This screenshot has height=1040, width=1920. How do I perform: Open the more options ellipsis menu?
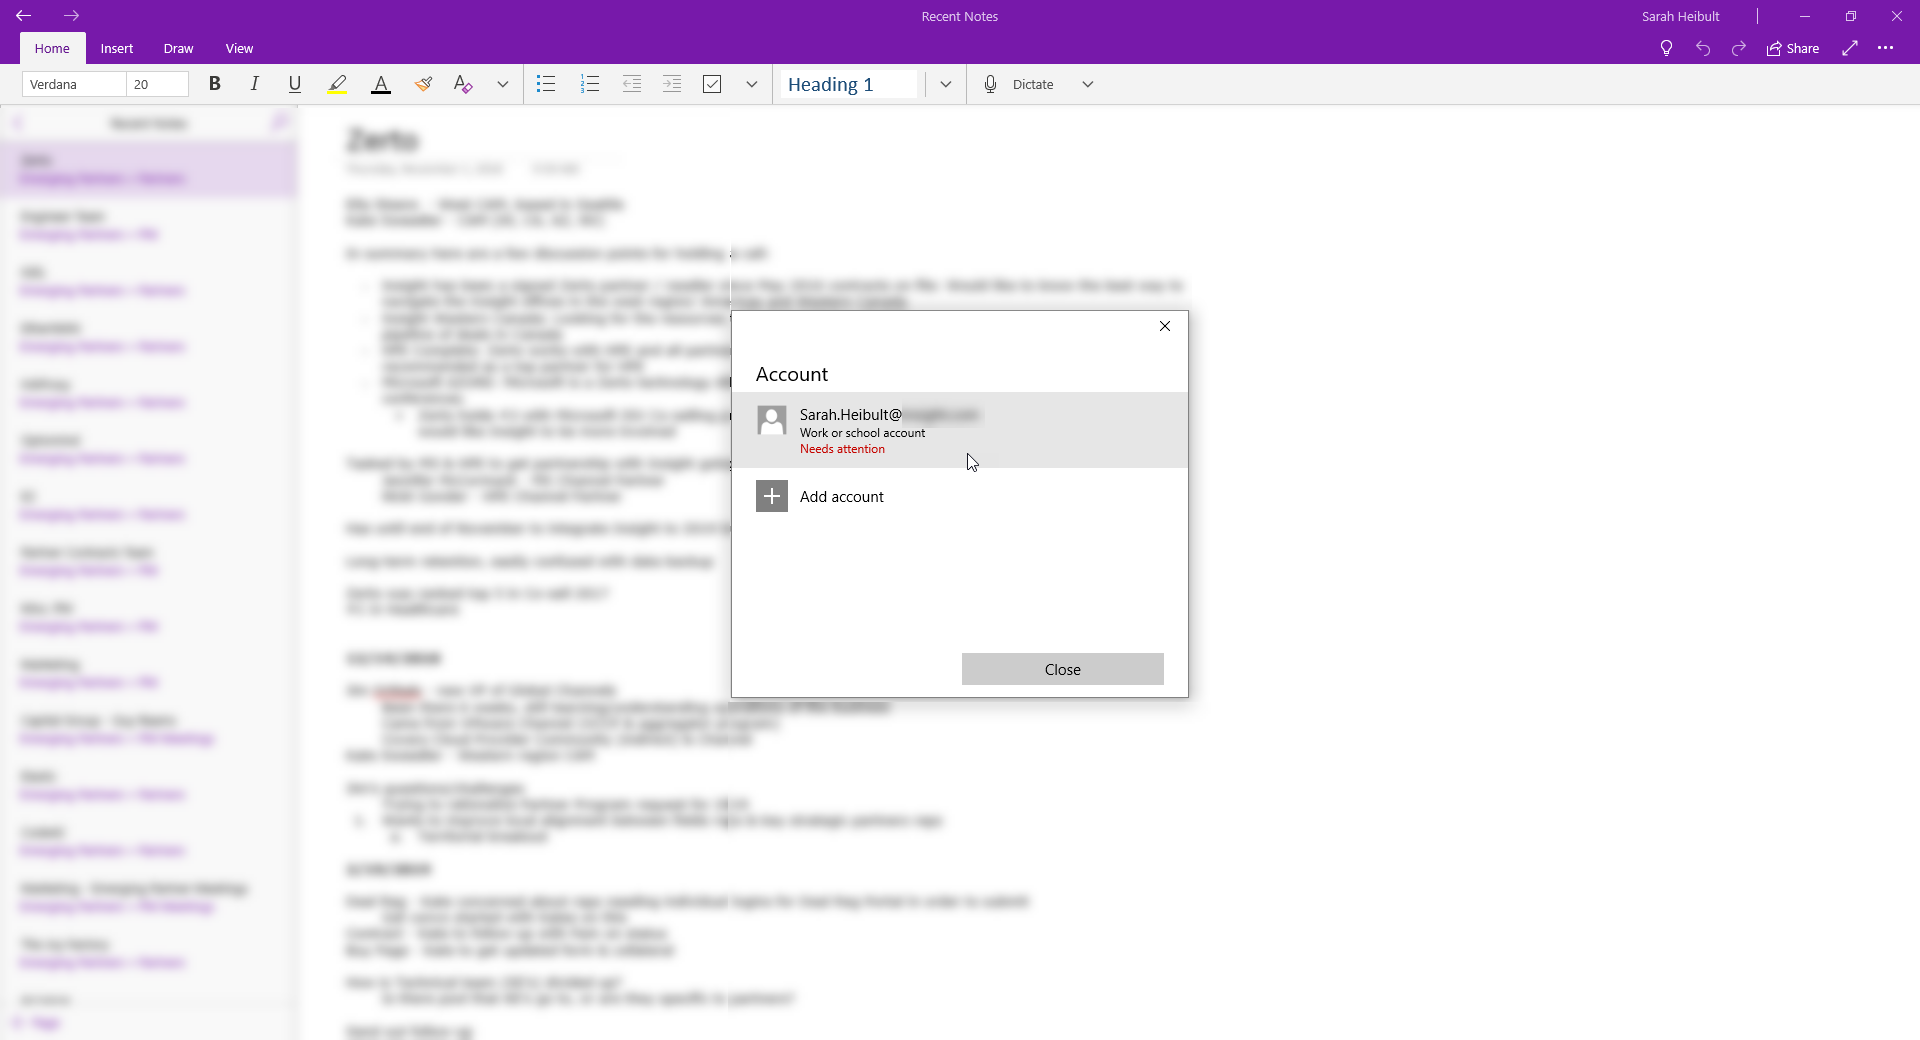pyautogui.click(x=1886, y=48)
